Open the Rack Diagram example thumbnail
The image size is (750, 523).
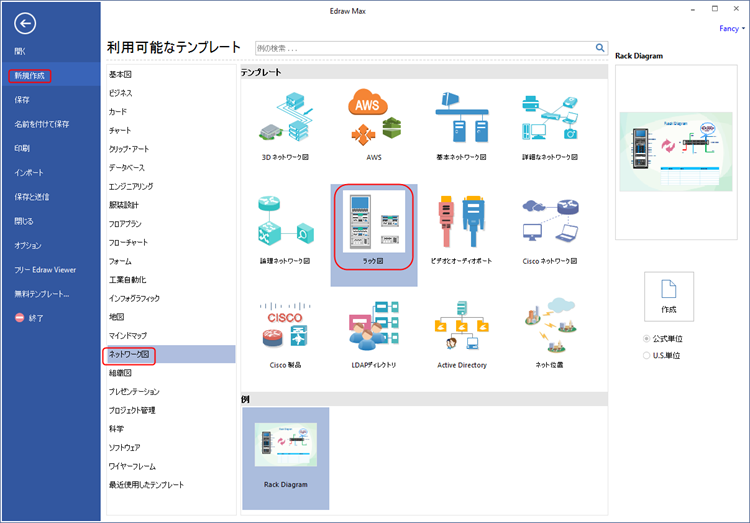(286, 458)
